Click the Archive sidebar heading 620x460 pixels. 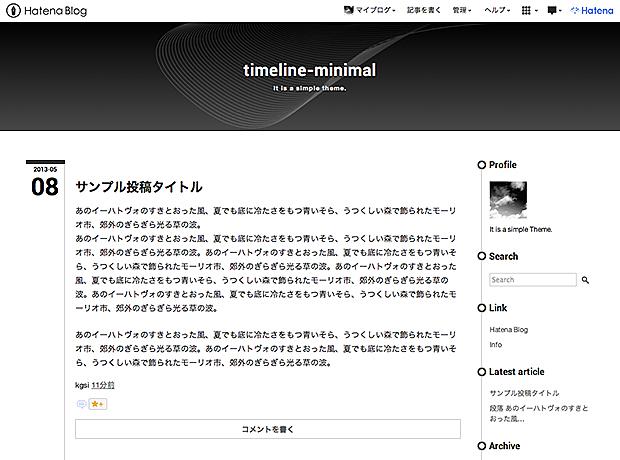505,446
